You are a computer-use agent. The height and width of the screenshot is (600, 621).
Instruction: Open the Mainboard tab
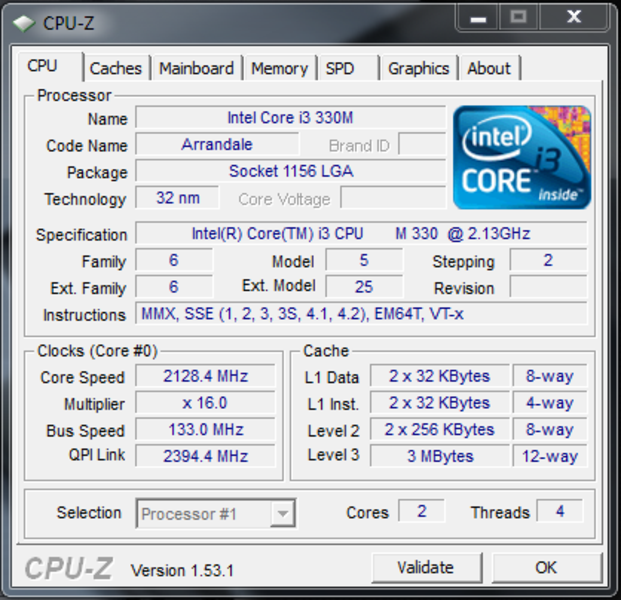196,69
